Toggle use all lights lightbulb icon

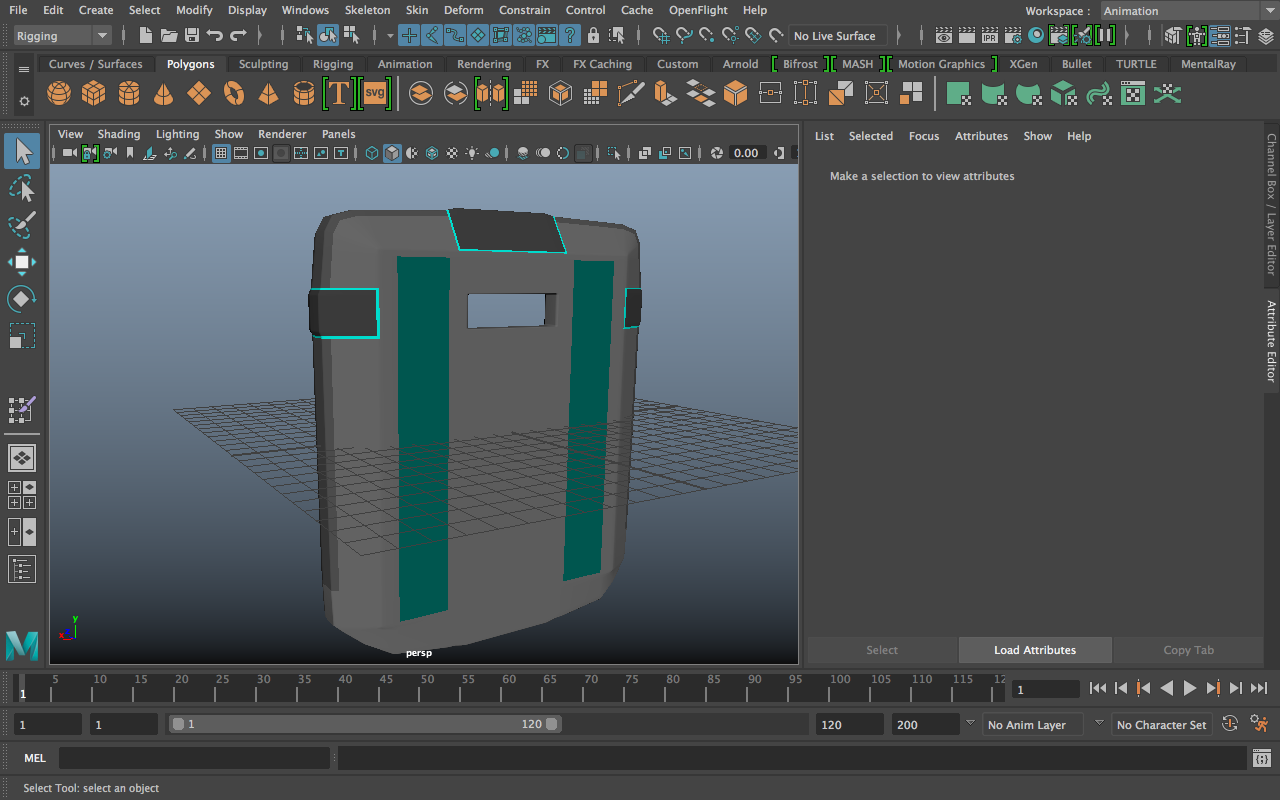[472, 153]
